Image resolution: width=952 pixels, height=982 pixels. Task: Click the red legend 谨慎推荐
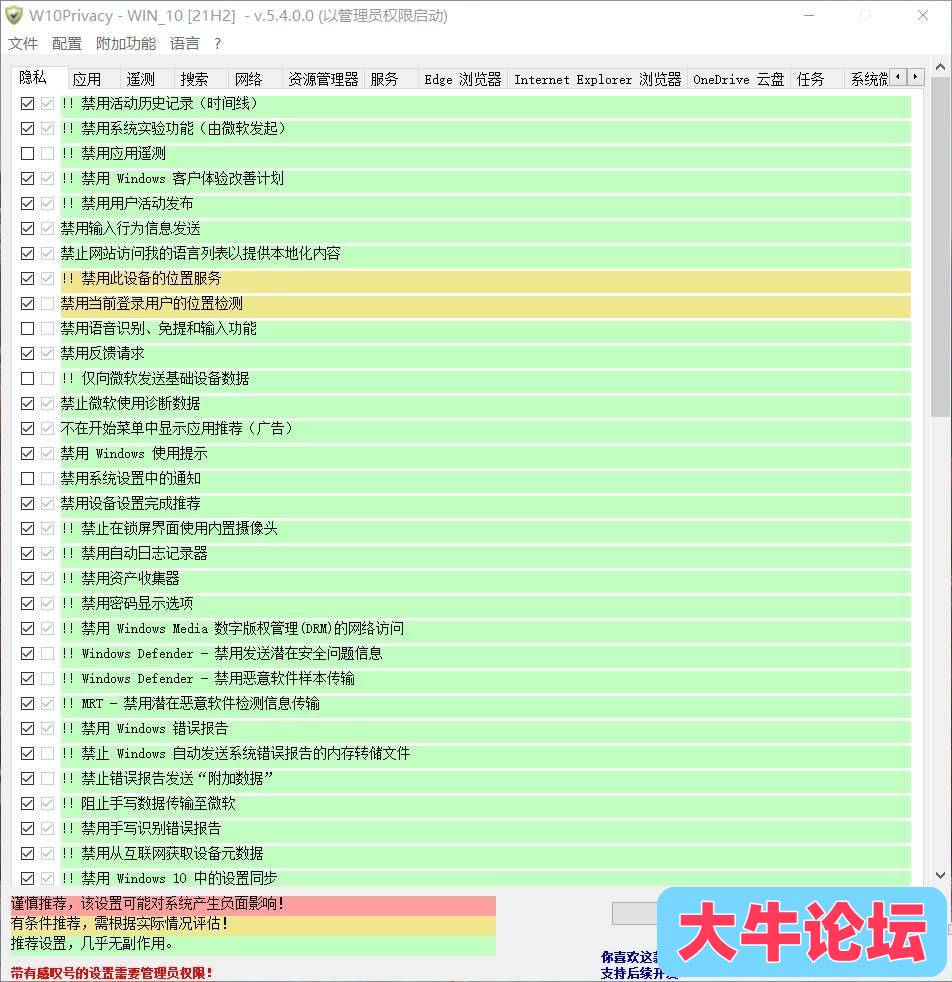pos(253,904)
